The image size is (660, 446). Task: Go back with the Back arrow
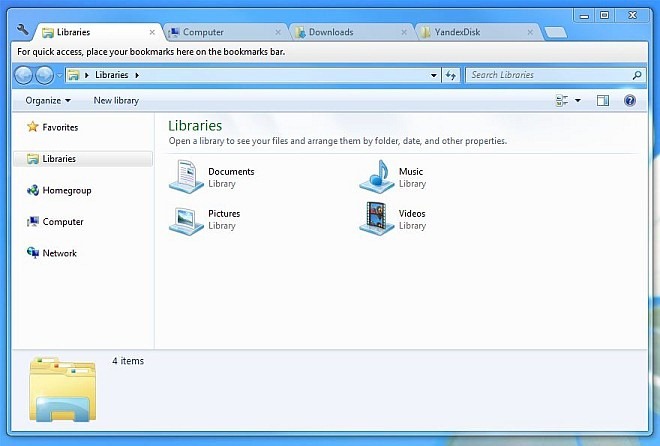[24, 75]
